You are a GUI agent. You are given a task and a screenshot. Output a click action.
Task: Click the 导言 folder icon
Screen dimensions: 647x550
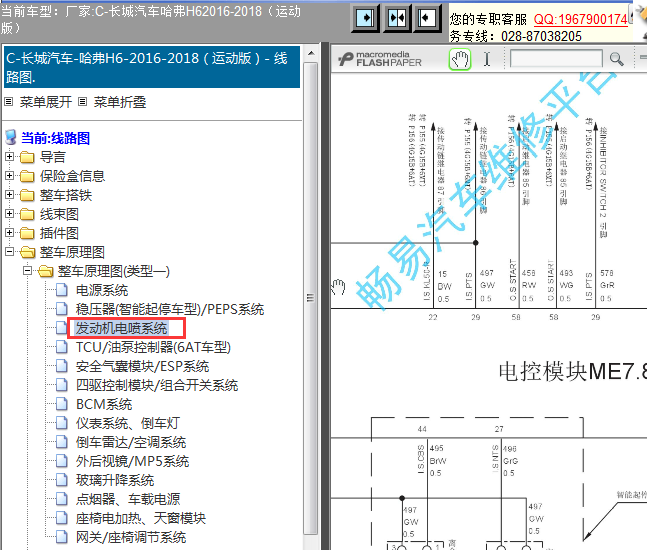pos(27,157)
